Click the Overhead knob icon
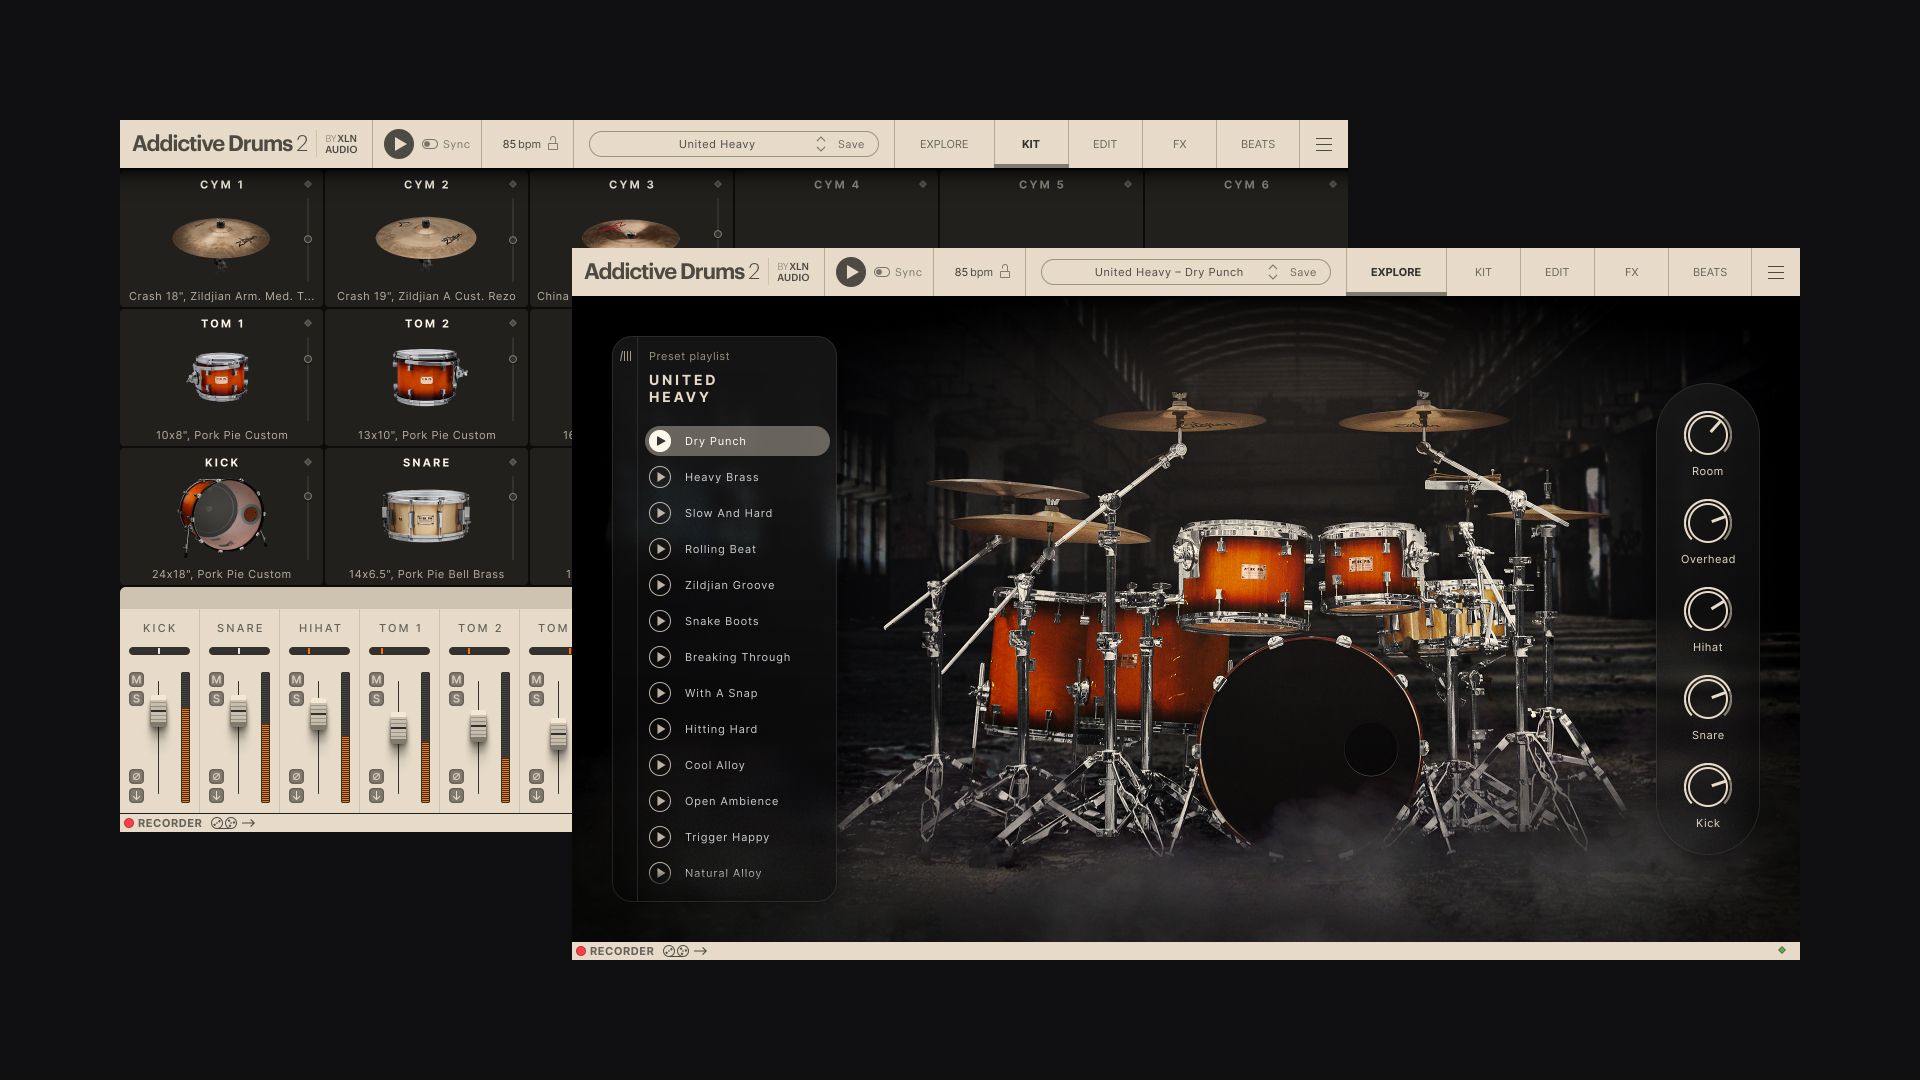Image resolution: width=1920 pixels, height=1080 pixels. [1708, 522]
